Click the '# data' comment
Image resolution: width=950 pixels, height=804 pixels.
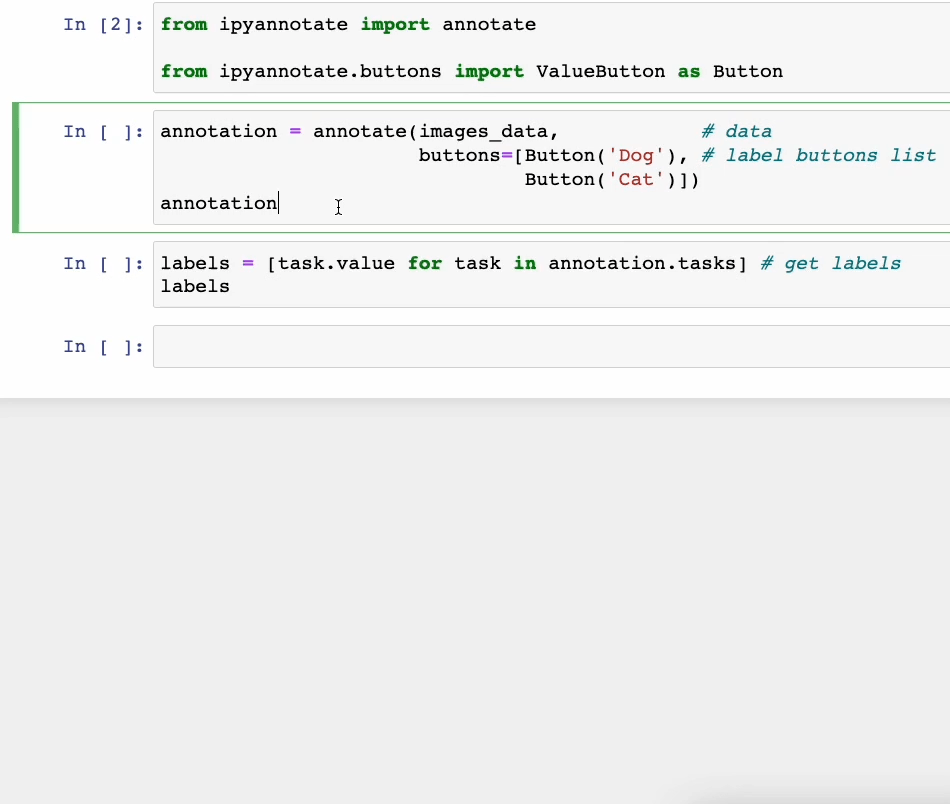(736, 131)
